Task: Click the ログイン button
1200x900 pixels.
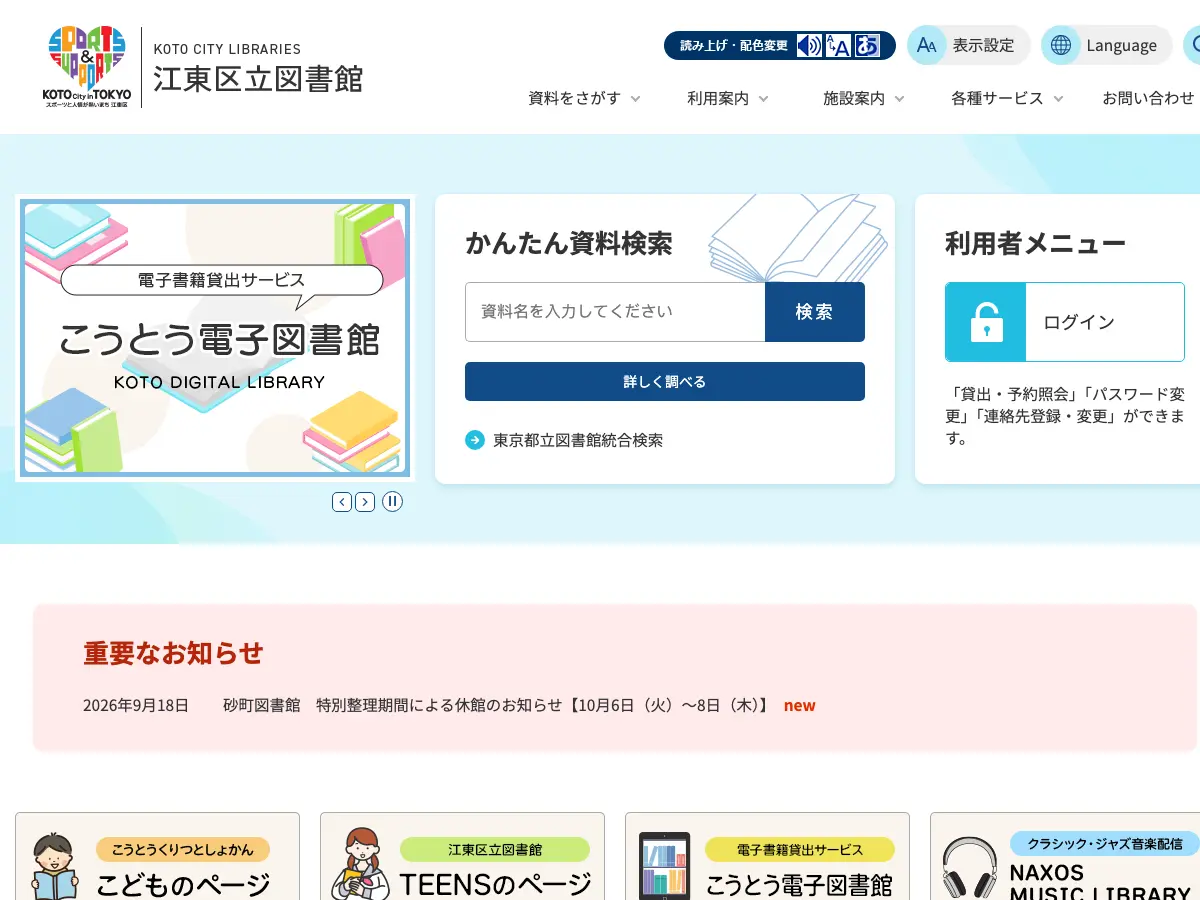Action: point(1065,322)
